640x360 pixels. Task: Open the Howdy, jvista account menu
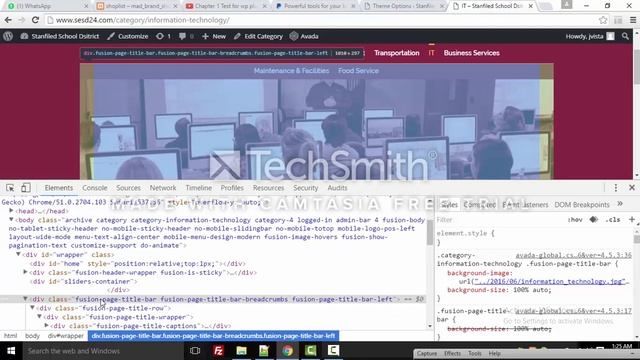coord(590,36)
